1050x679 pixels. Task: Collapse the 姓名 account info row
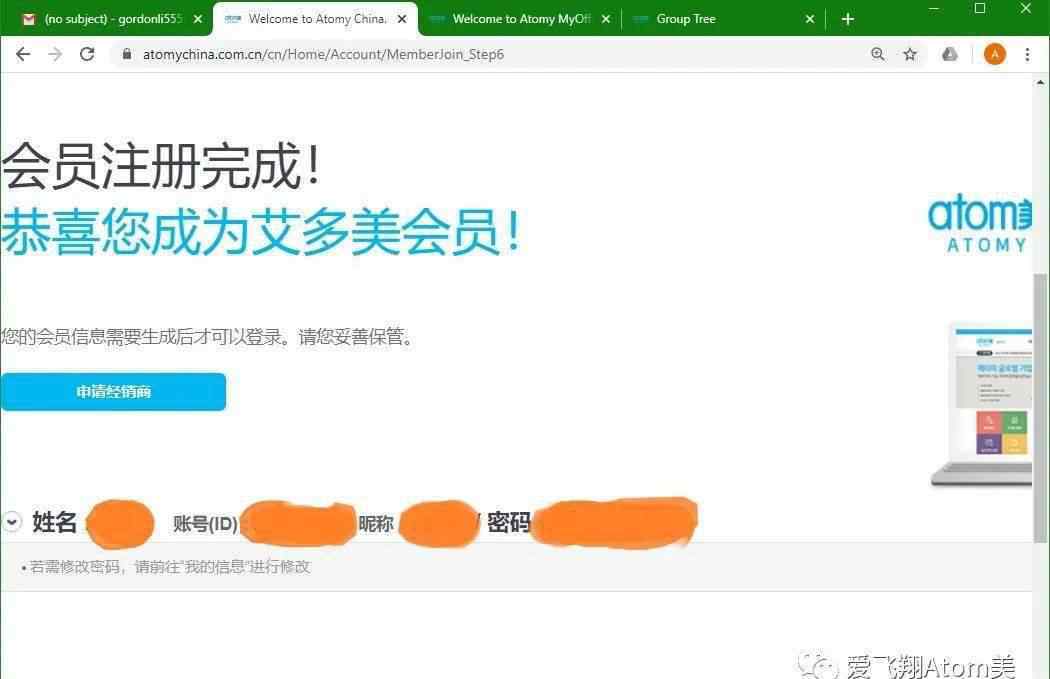[12, 522]
